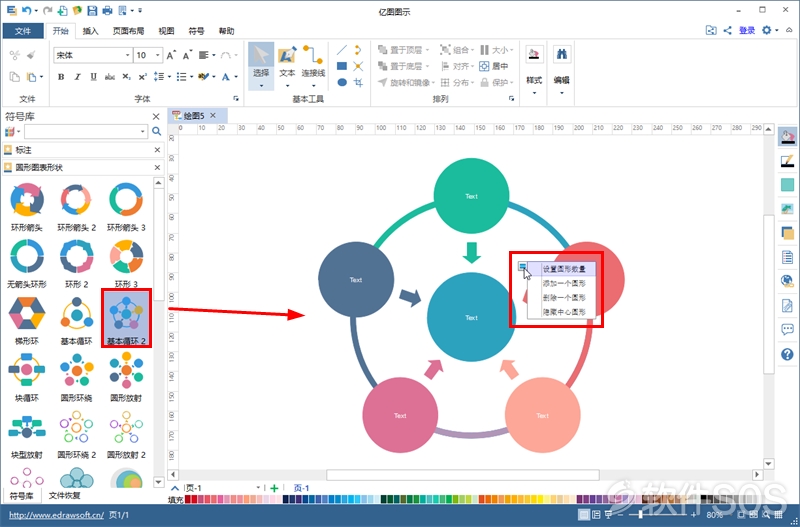Expand the 样式 style dropdown
Image resolution: width=800 pixels, height=527 pixels.
click(x=534, y=93)
